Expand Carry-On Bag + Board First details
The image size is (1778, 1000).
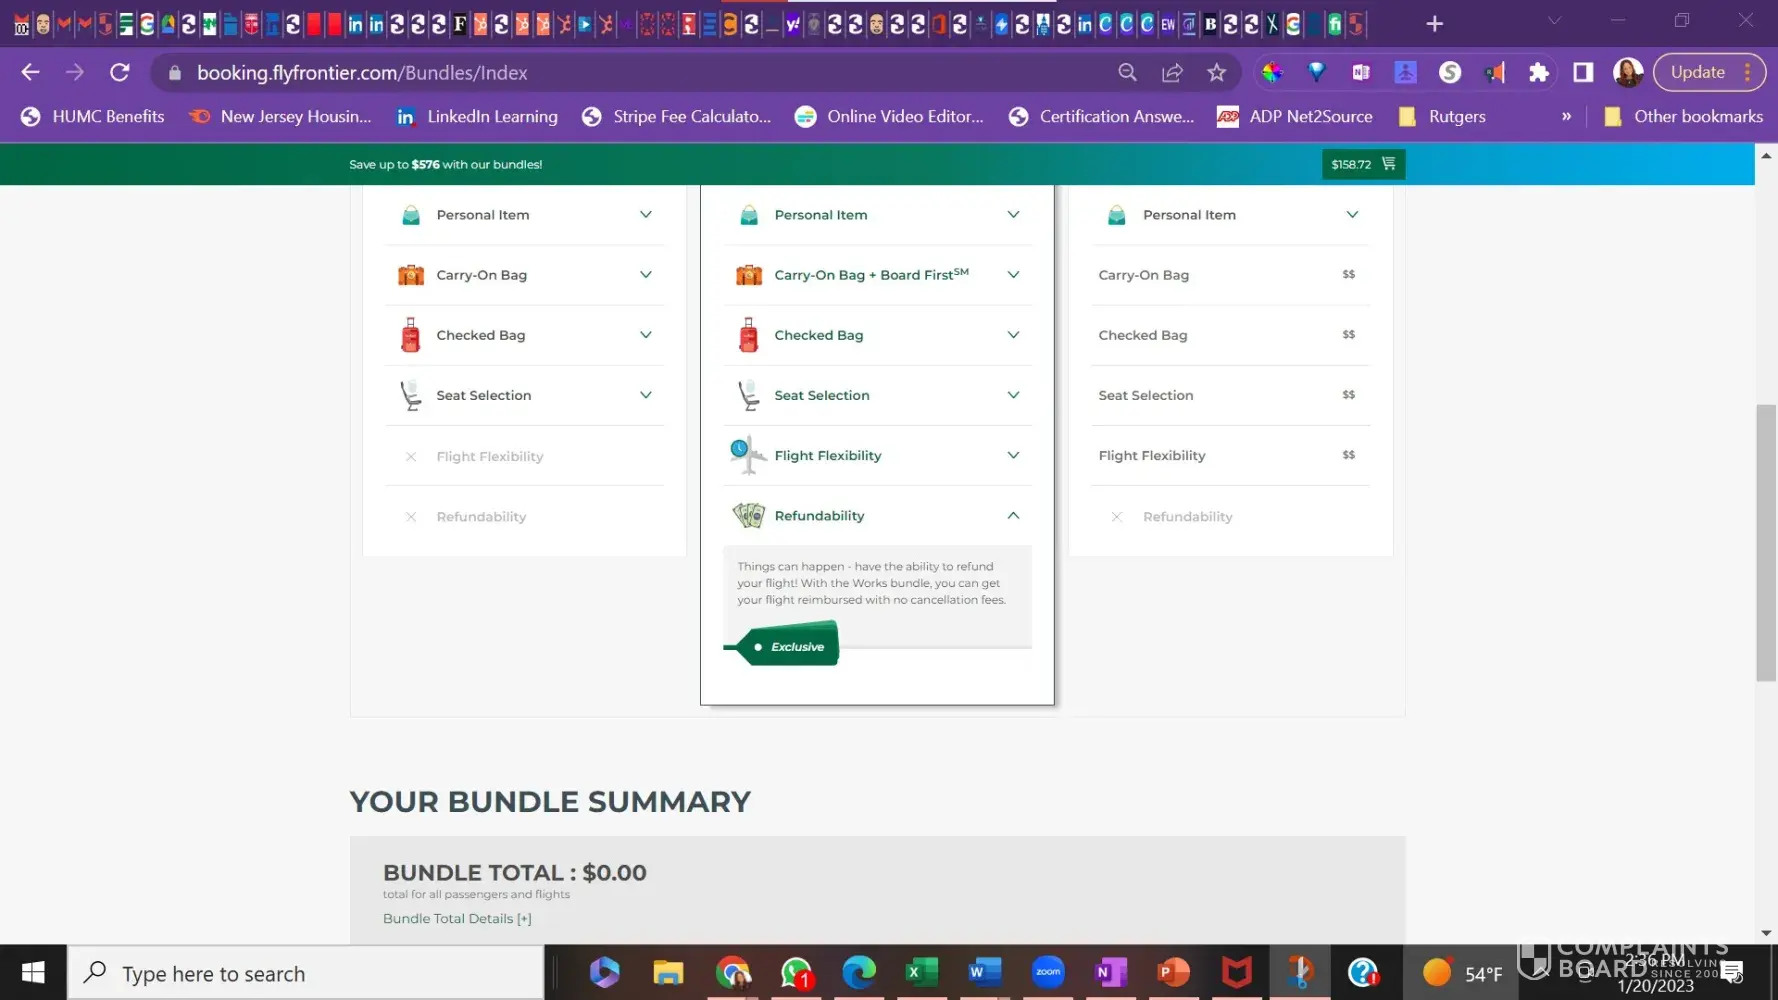1013,274
